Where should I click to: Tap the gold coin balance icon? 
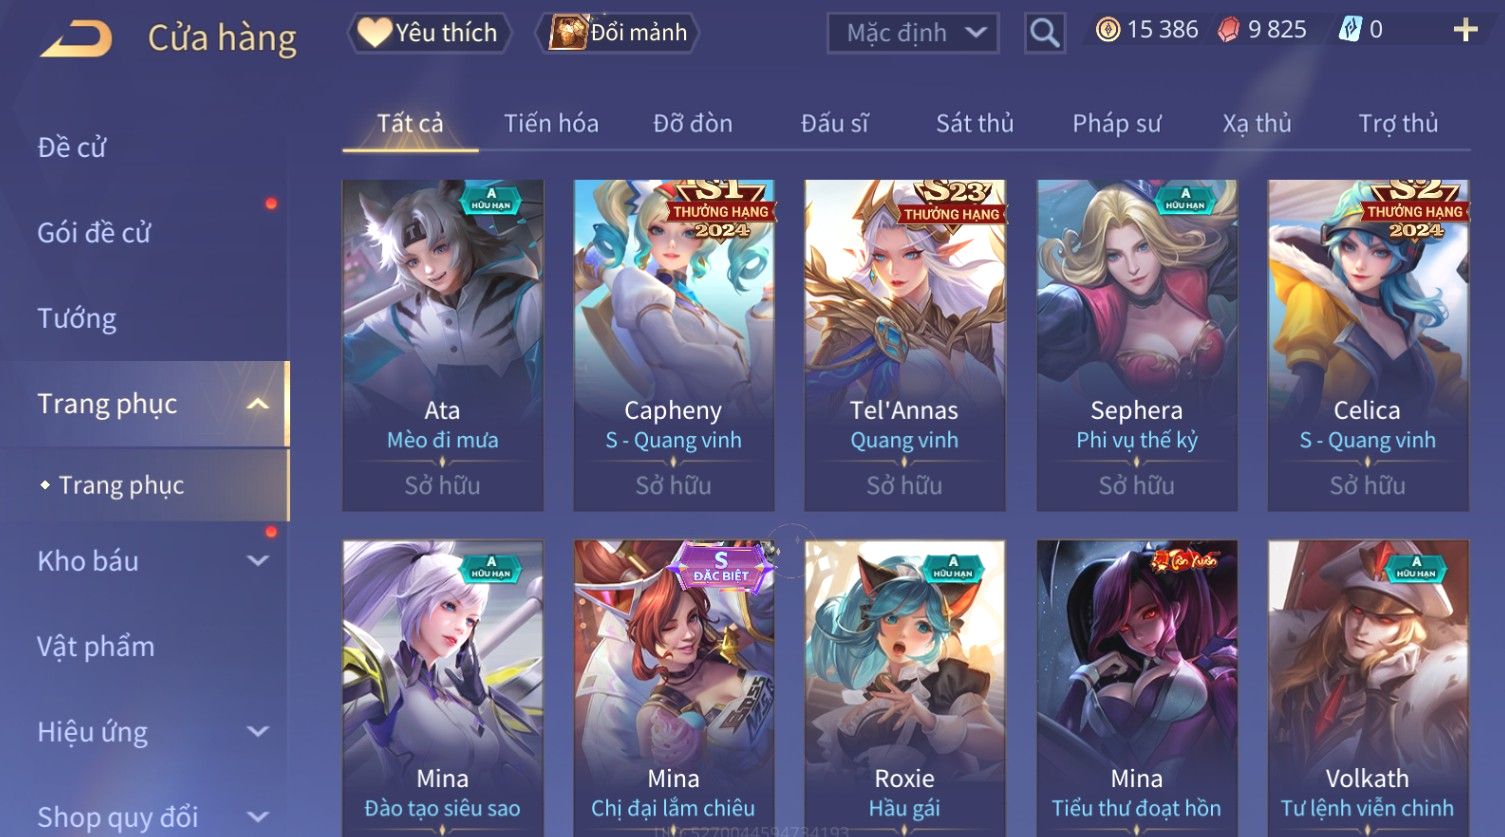1107,30
